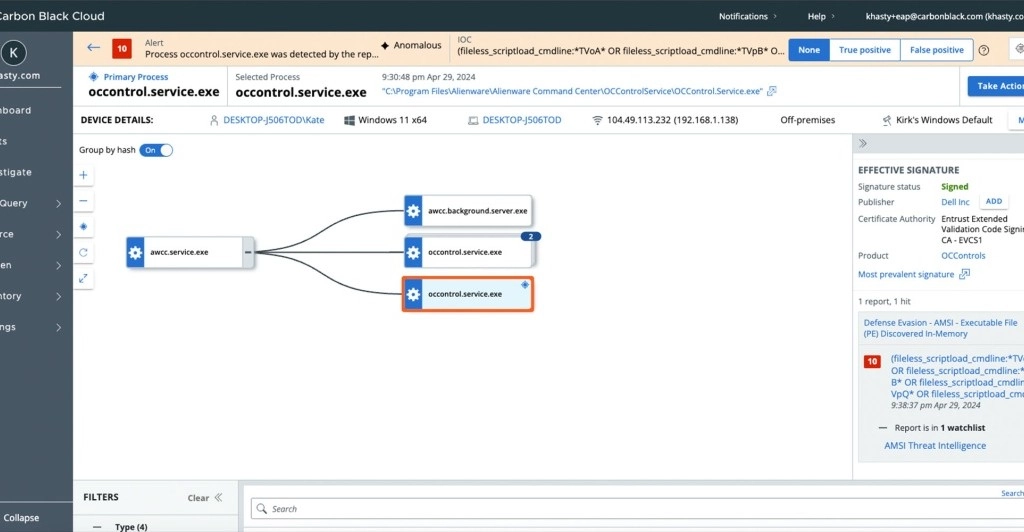Viewport: 1024px width, 532px height.
Task: Open the AMSI Threat Intelligence watchlist link
Action: click(935, 446)
